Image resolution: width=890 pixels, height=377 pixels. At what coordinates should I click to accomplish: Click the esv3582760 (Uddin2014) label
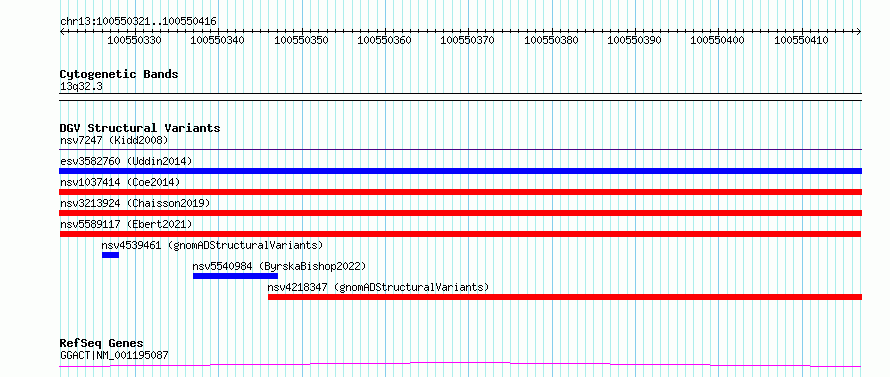126,161
